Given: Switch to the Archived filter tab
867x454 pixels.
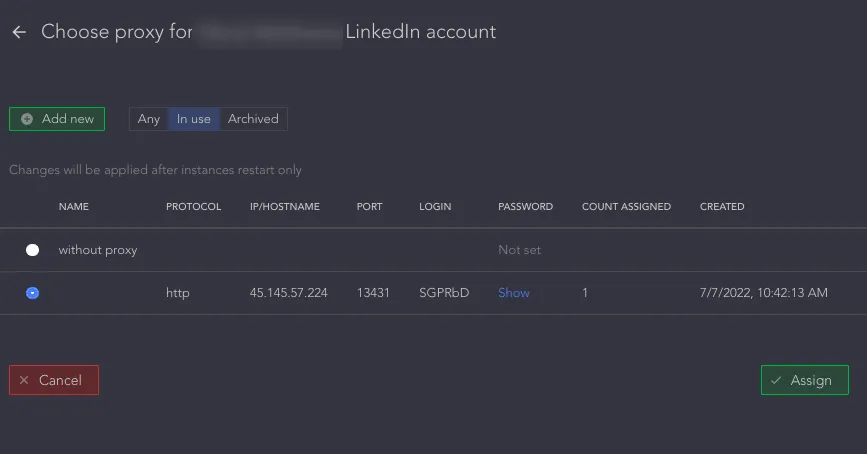Looking at the screenshot, I should coord(253,119).
